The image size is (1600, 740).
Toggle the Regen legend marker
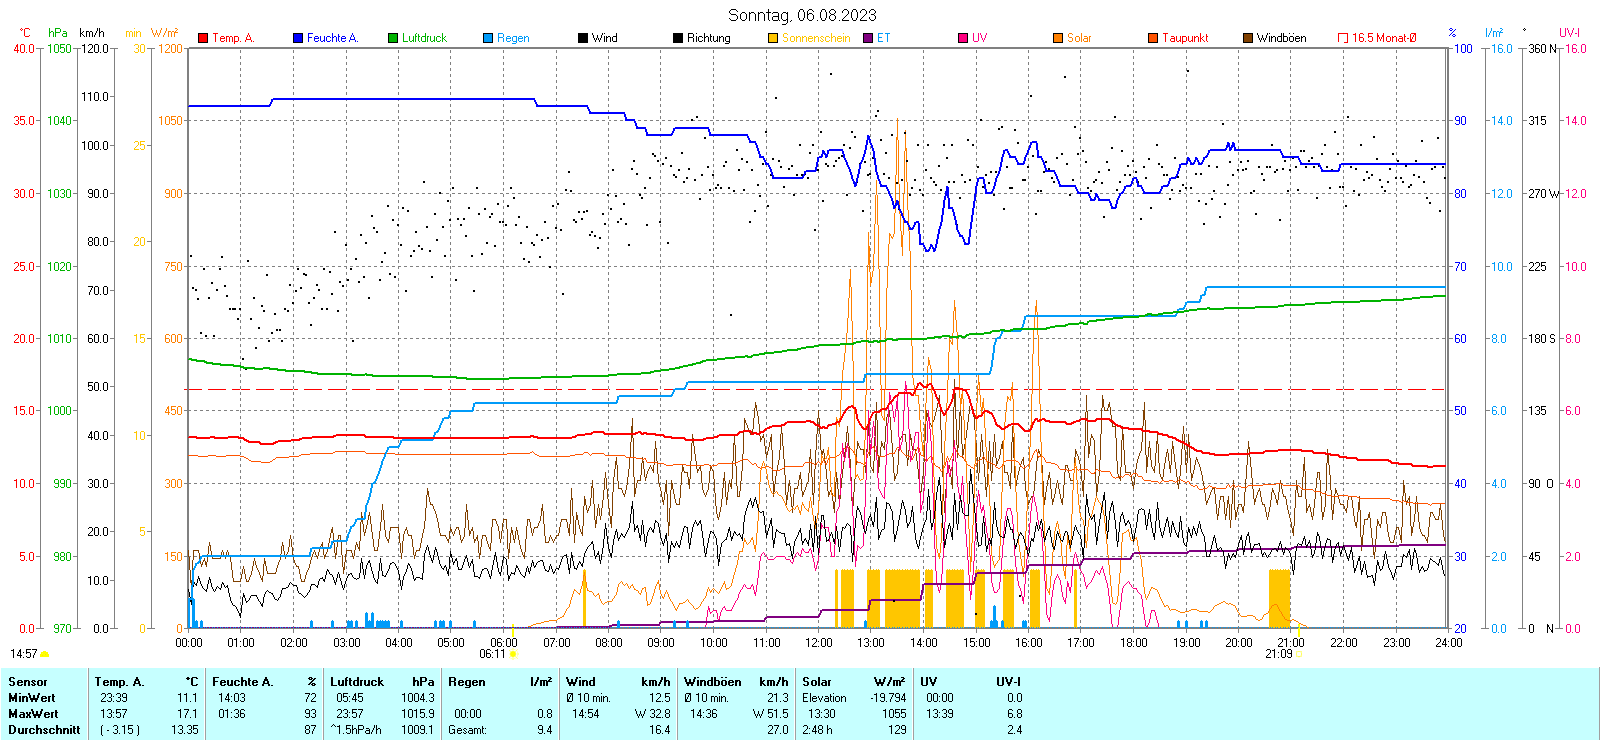point(488,38)
